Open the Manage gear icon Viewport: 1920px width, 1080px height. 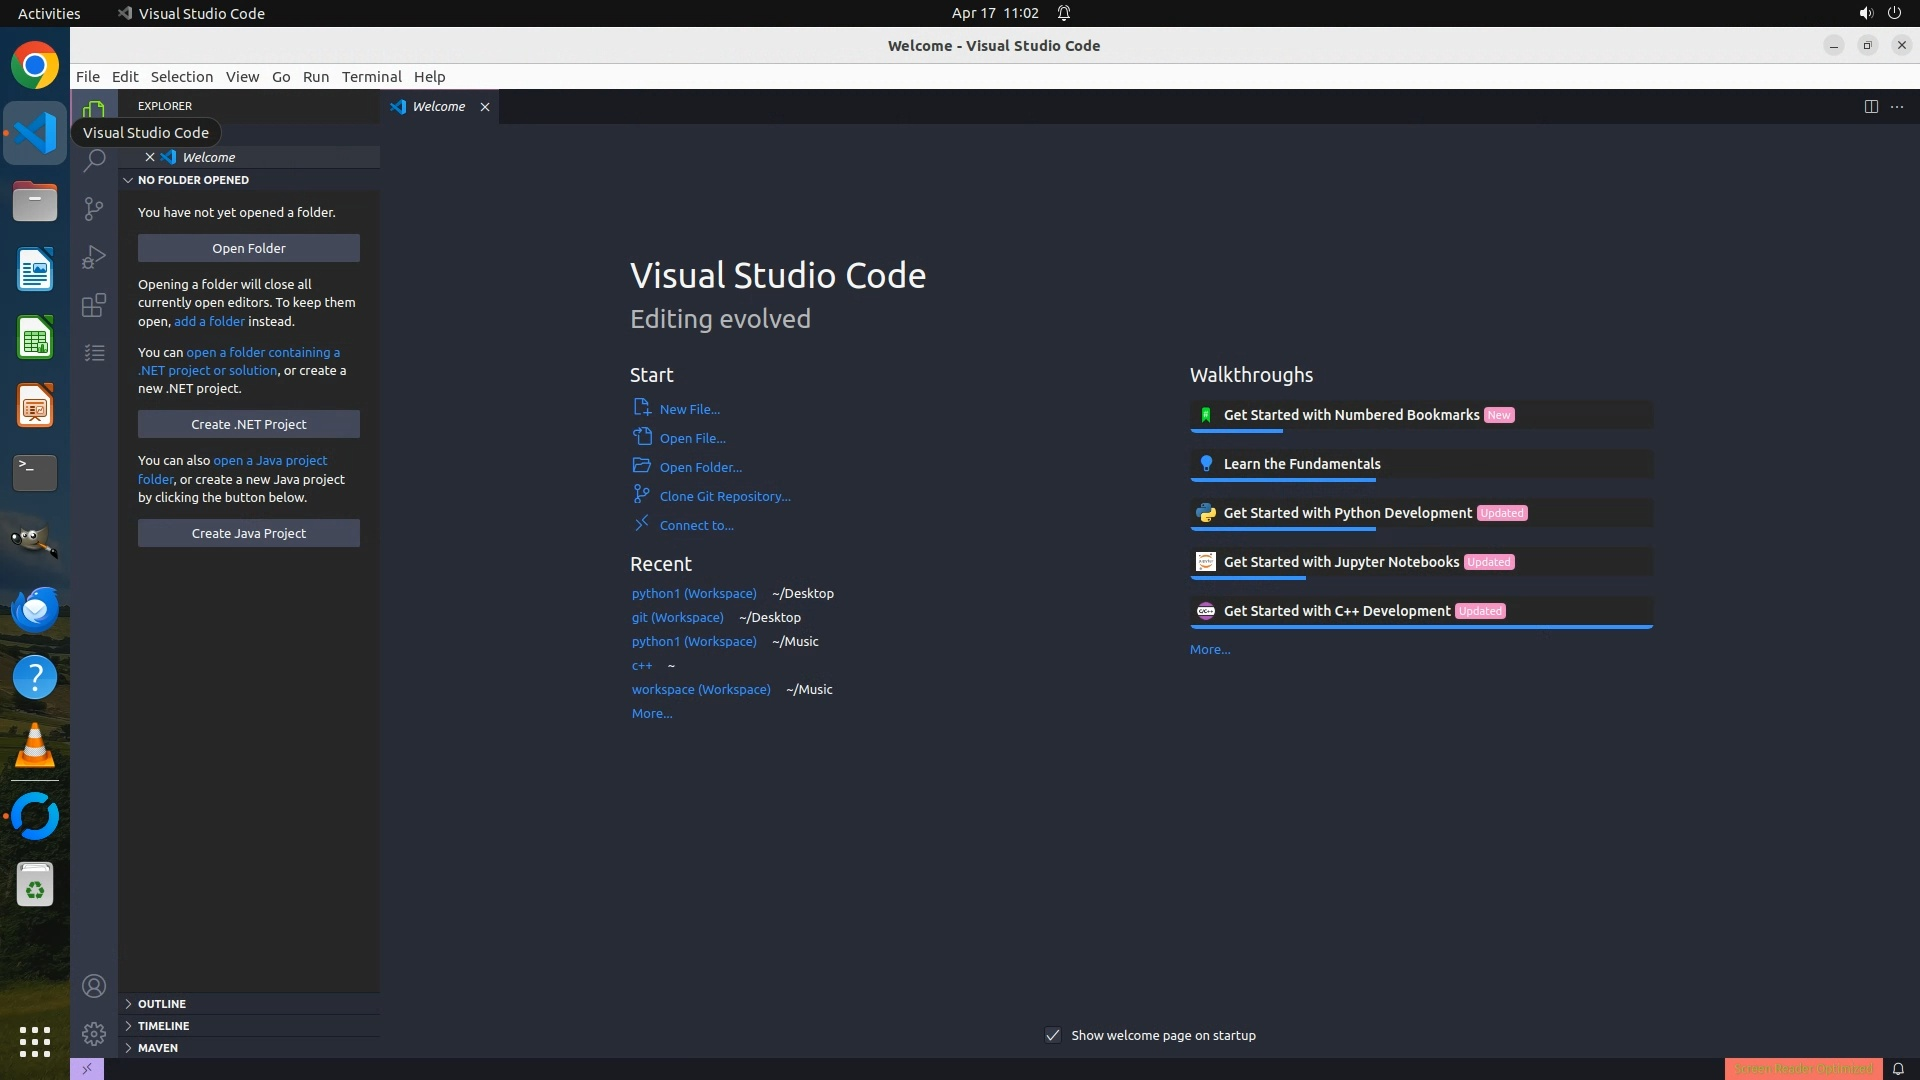(x=94, y=1033)
